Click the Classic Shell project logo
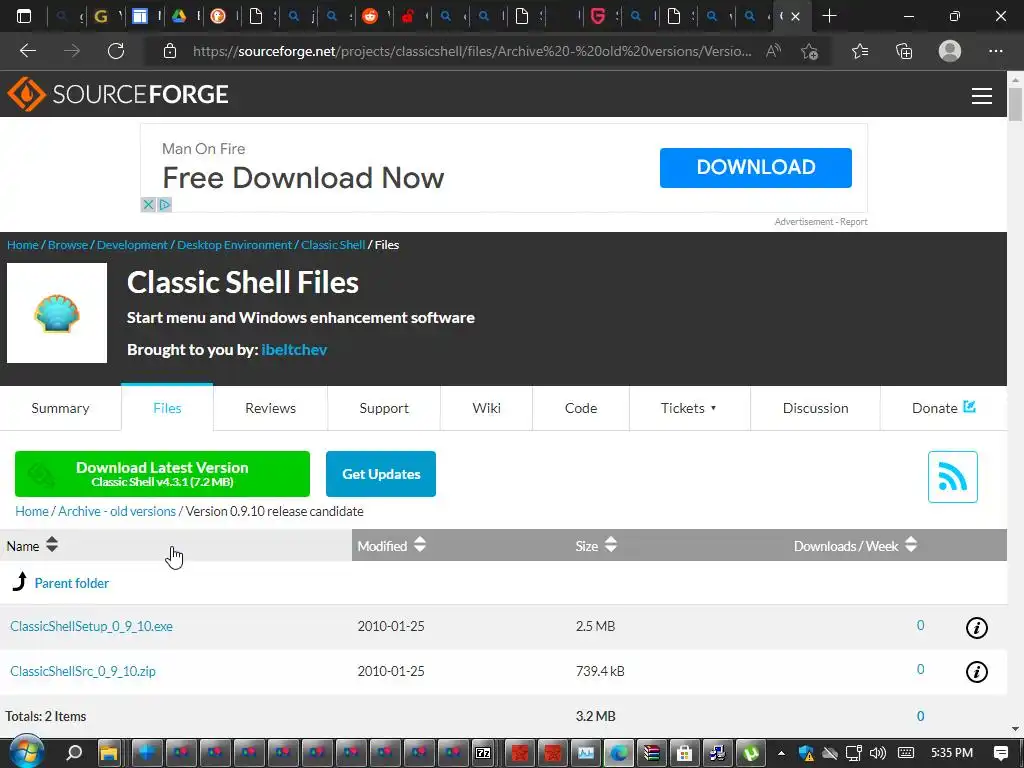The height and width of the screenshot is (768, 1024). (57, 313)
